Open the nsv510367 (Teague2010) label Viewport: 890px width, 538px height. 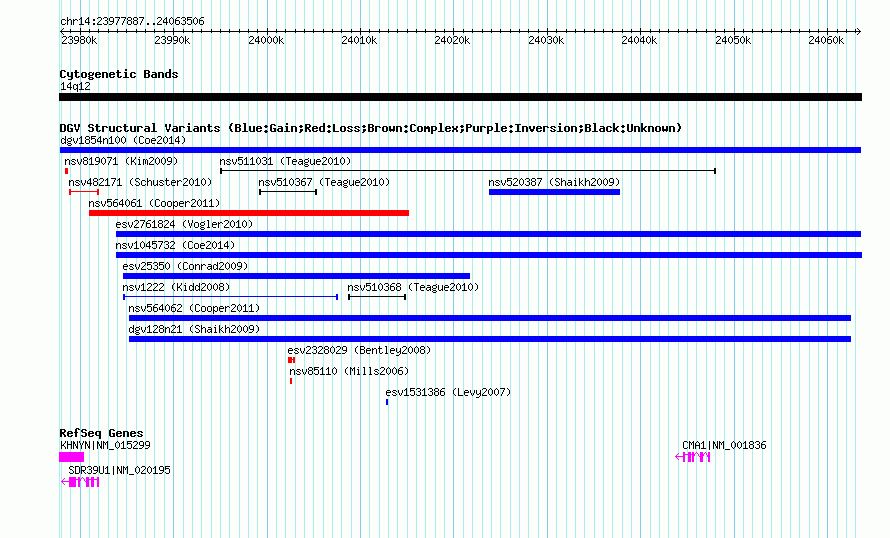(x=324, y=182)
